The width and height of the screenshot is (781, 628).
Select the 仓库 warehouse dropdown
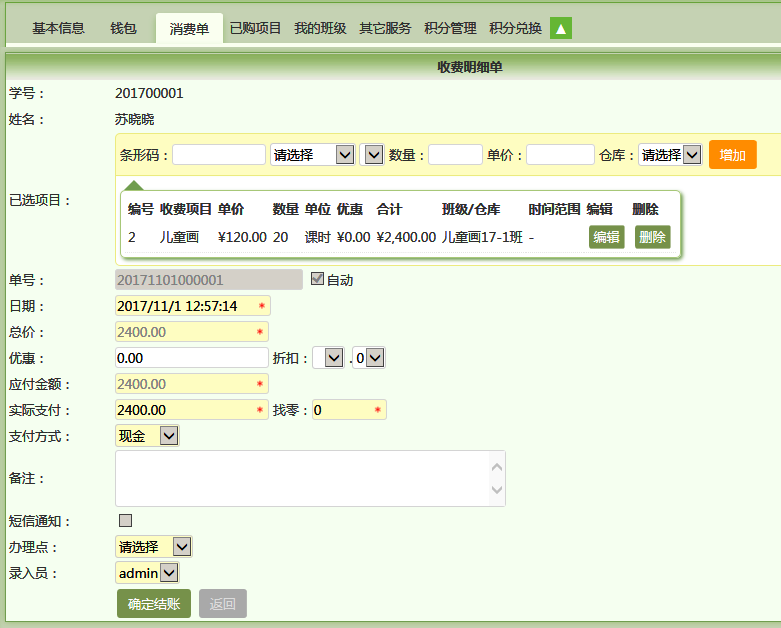click(670, 155)
